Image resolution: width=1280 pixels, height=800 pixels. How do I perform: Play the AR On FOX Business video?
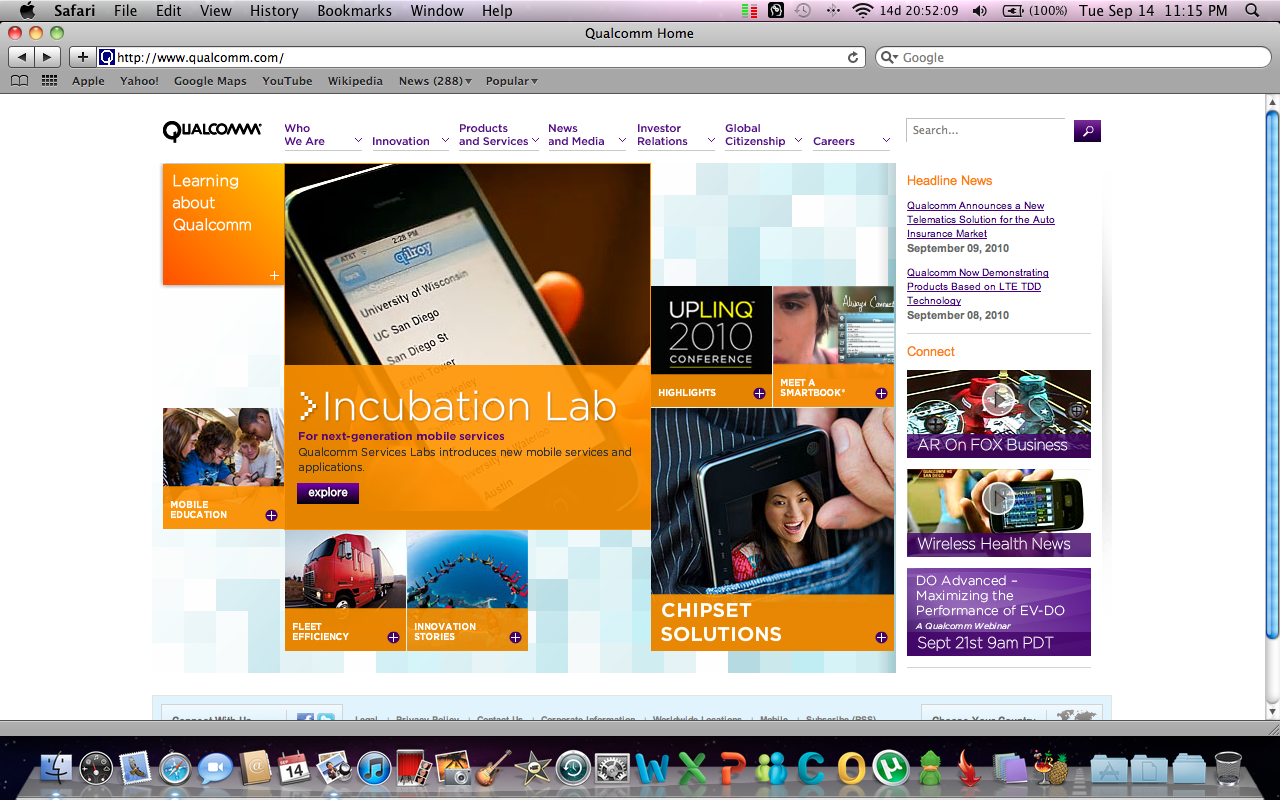click(998, 399)
